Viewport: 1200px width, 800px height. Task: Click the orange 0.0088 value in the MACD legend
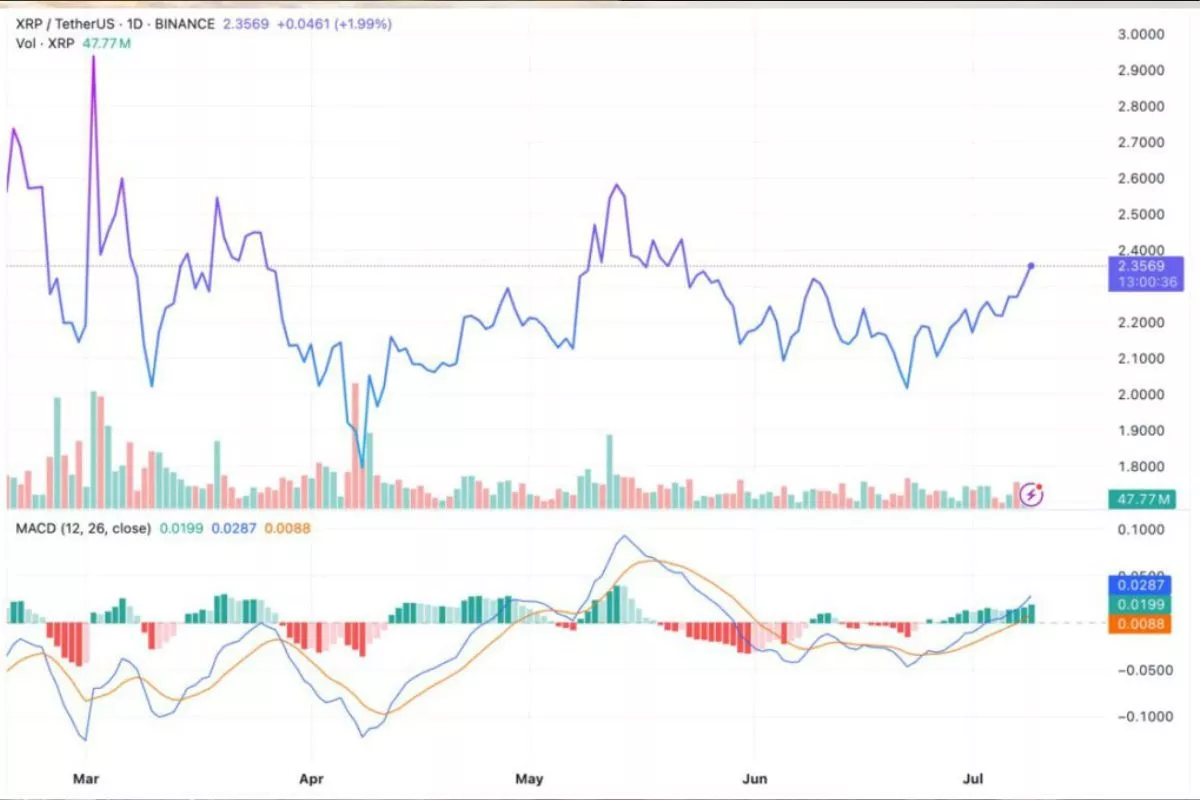click(286, 527)
